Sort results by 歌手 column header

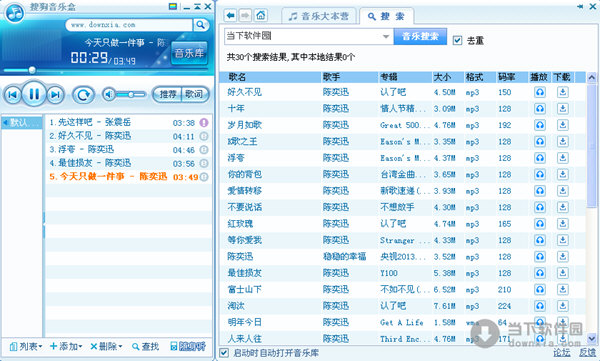click(349, 77)
